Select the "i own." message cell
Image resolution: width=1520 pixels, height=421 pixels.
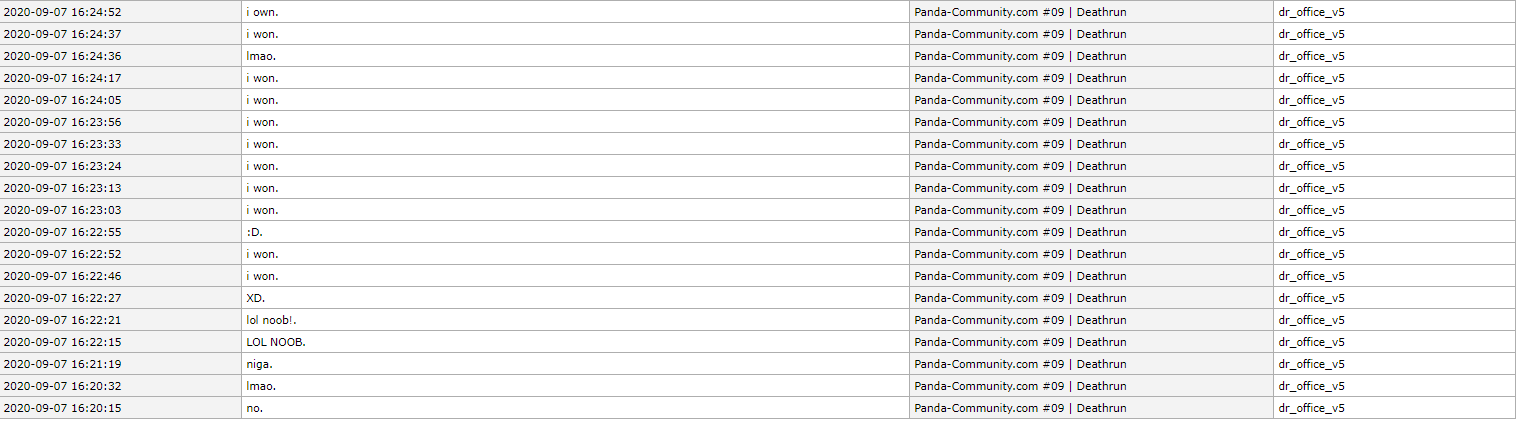point(263,12)
